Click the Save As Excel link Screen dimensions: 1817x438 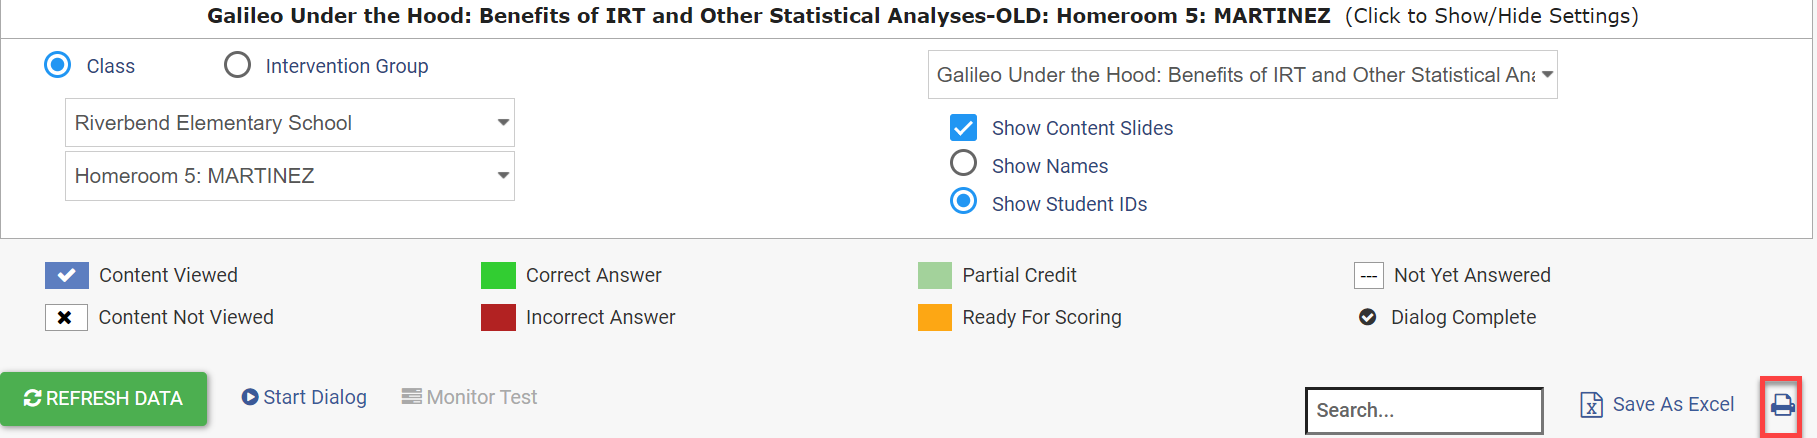click(x=1673, y=404)
